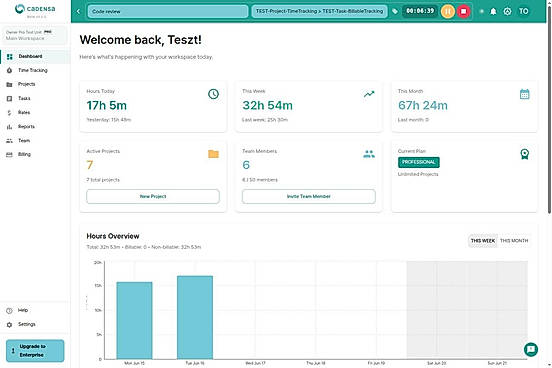Click the '67h 24m' This Month value

(423, 105)
